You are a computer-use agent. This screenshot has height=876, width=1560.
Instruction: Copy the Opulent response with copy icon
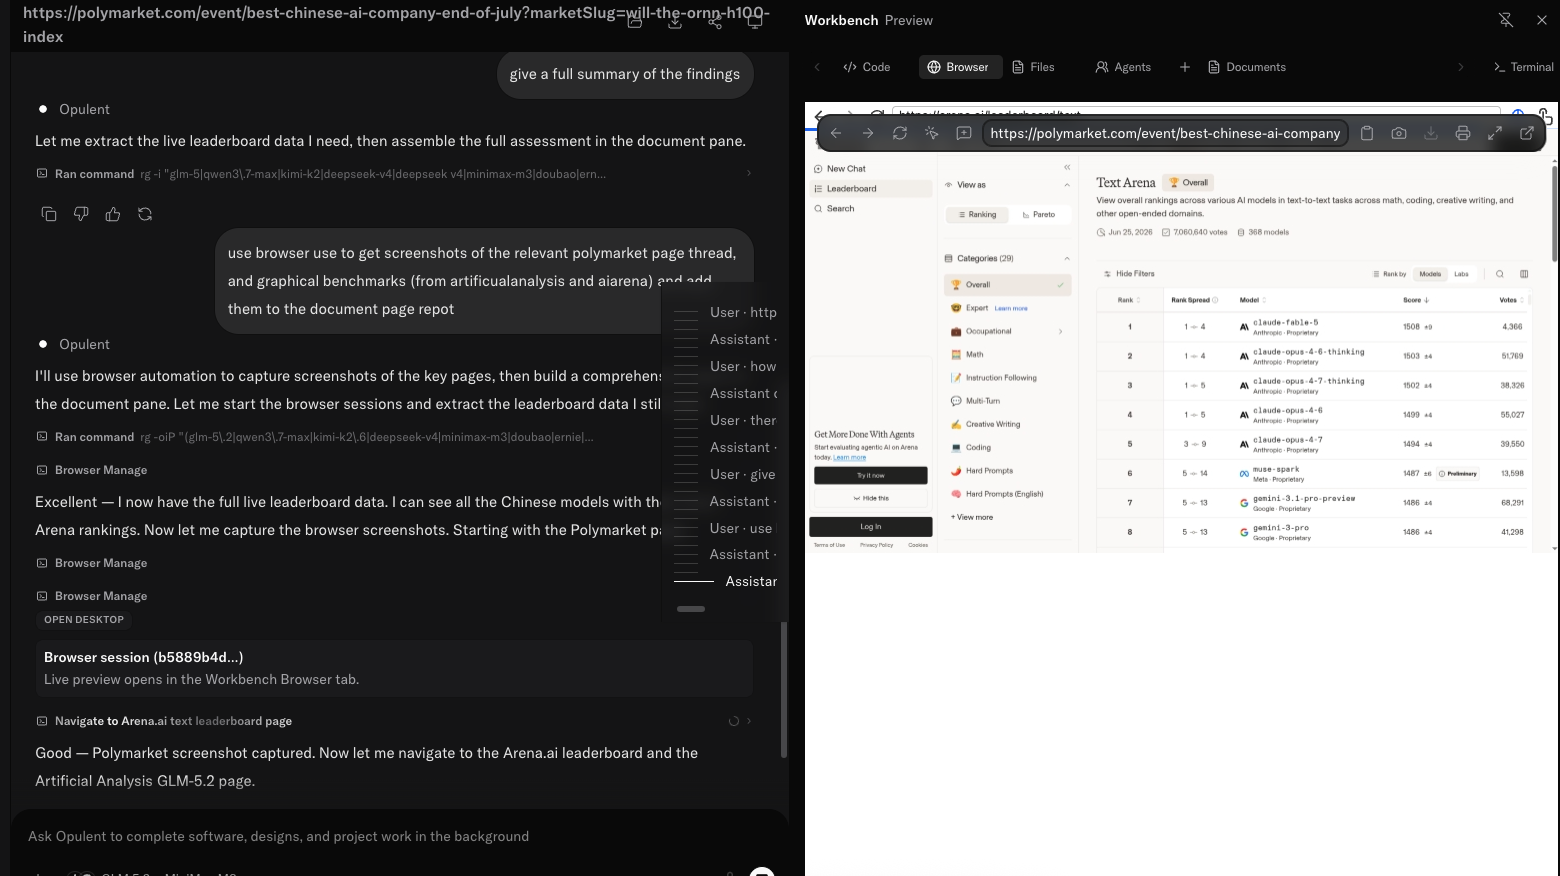[x=49, y=214]
